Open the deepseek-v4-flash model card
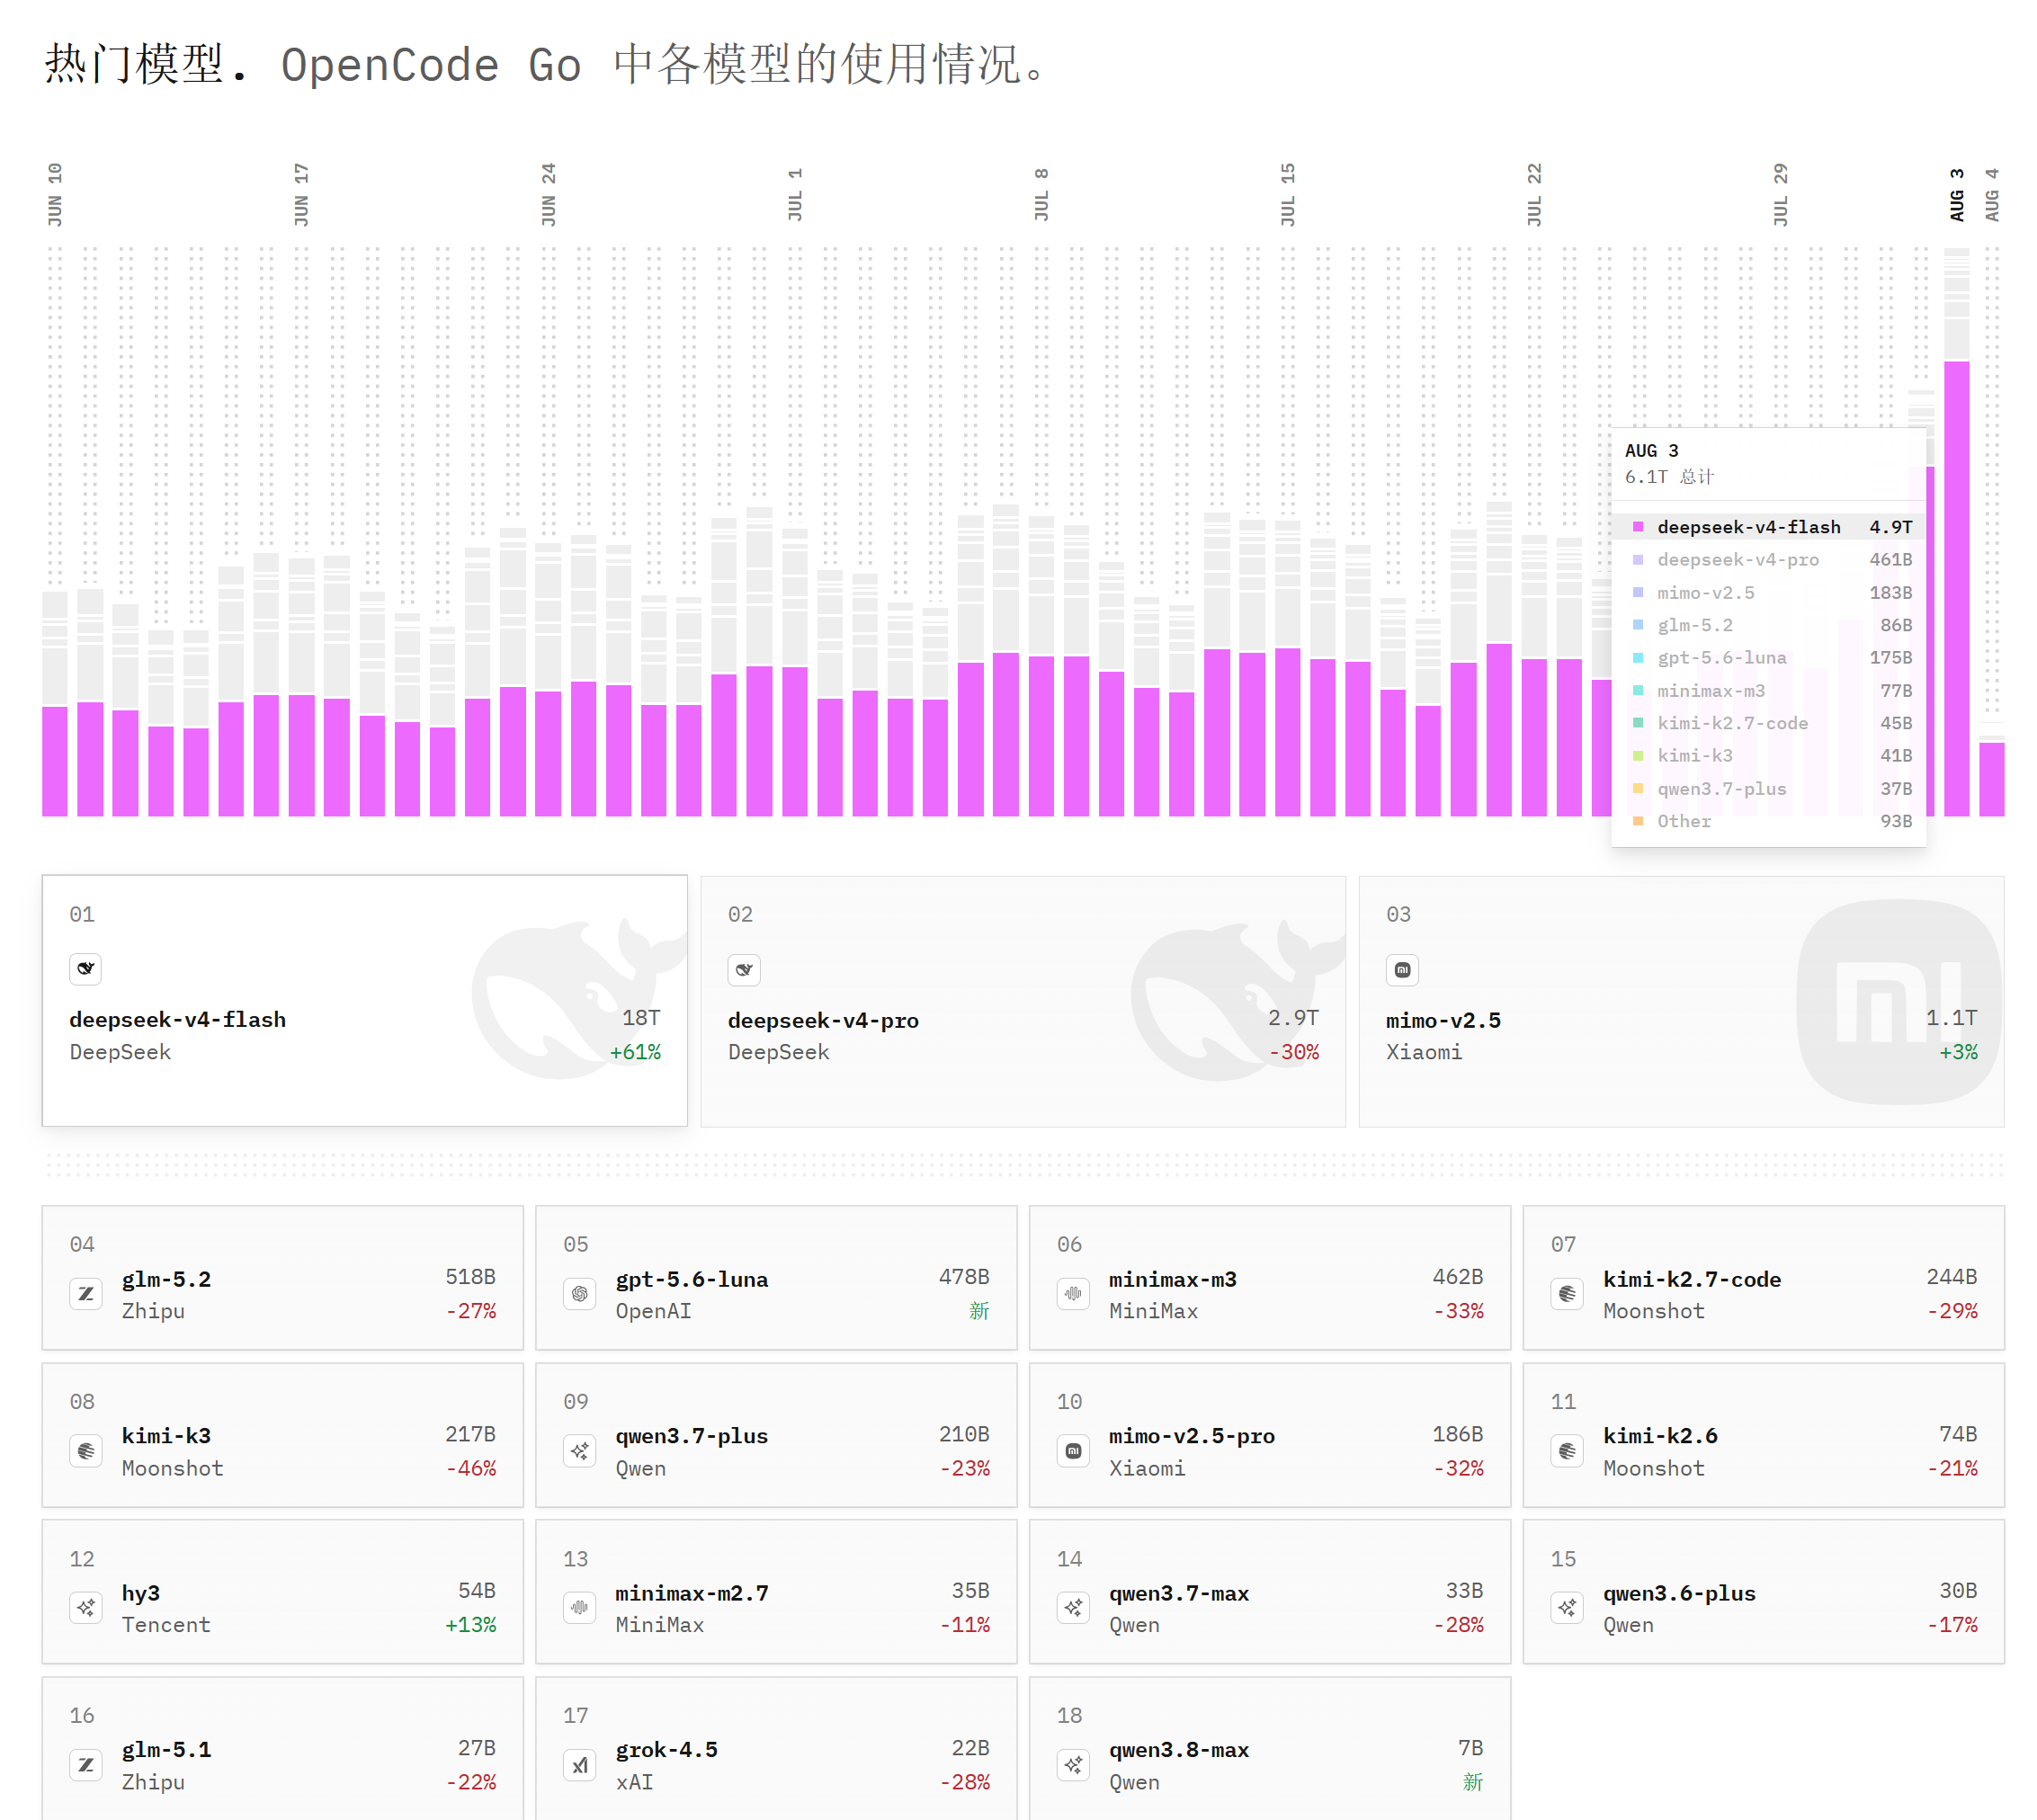The width and height of the screenshot is (2037, 1820). click(x=364, y=1001)
